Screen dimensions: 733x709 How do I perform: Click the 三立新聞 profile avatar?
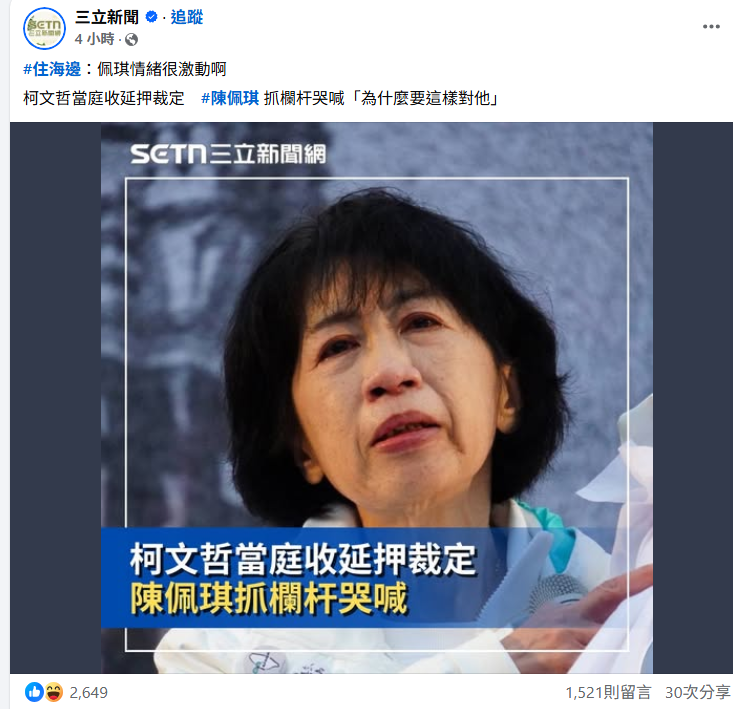tap(44, 29)
